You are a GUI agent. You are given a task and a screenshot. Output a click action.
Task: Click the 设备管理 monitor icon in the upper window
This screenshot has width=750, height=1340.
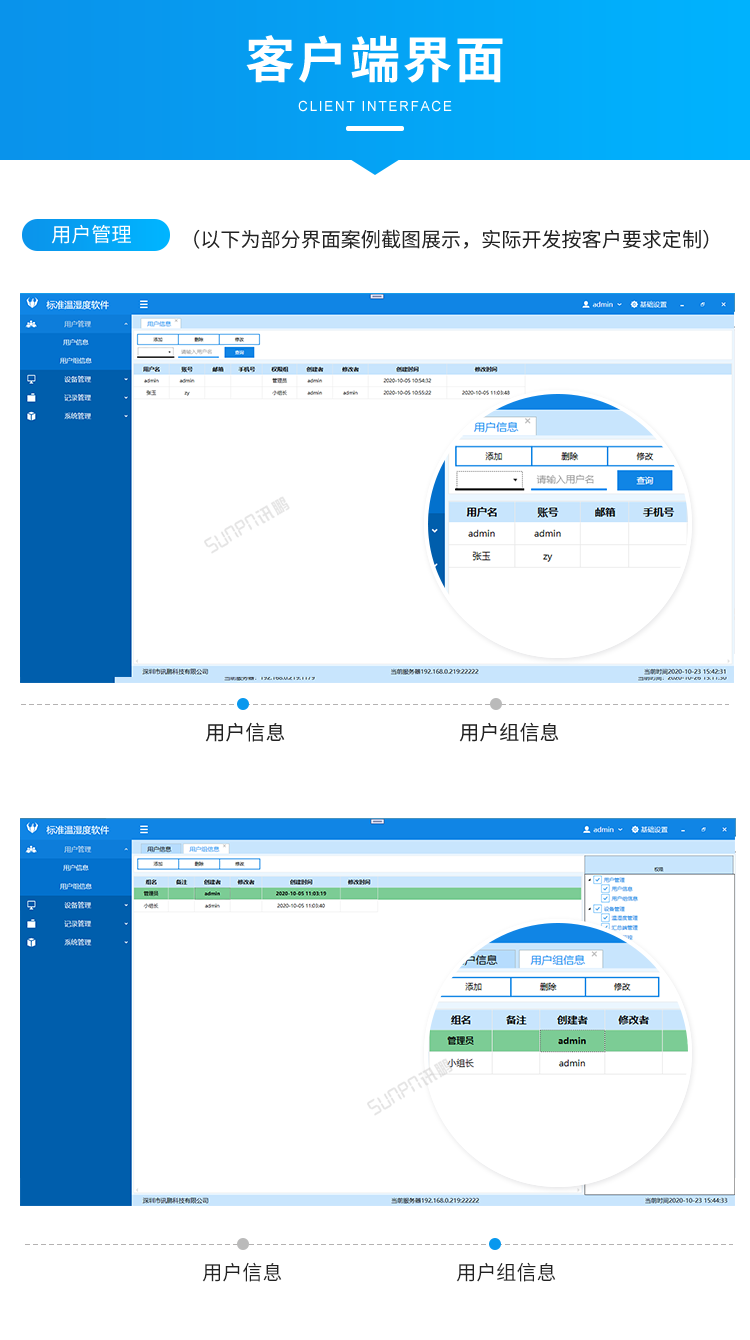click(x=32, y=379)
